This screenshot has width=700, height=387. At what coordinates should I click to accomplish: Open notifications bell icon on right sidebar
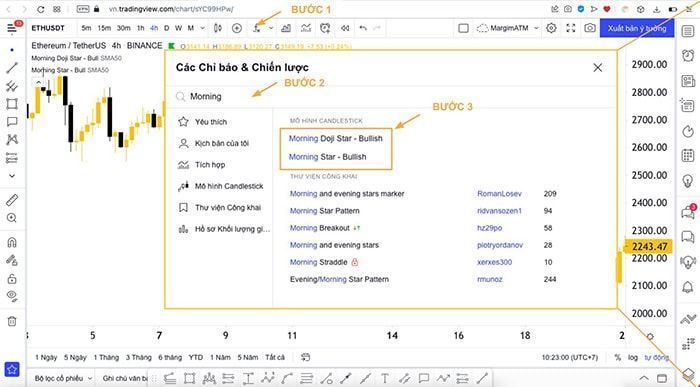[x=688, y=286]
